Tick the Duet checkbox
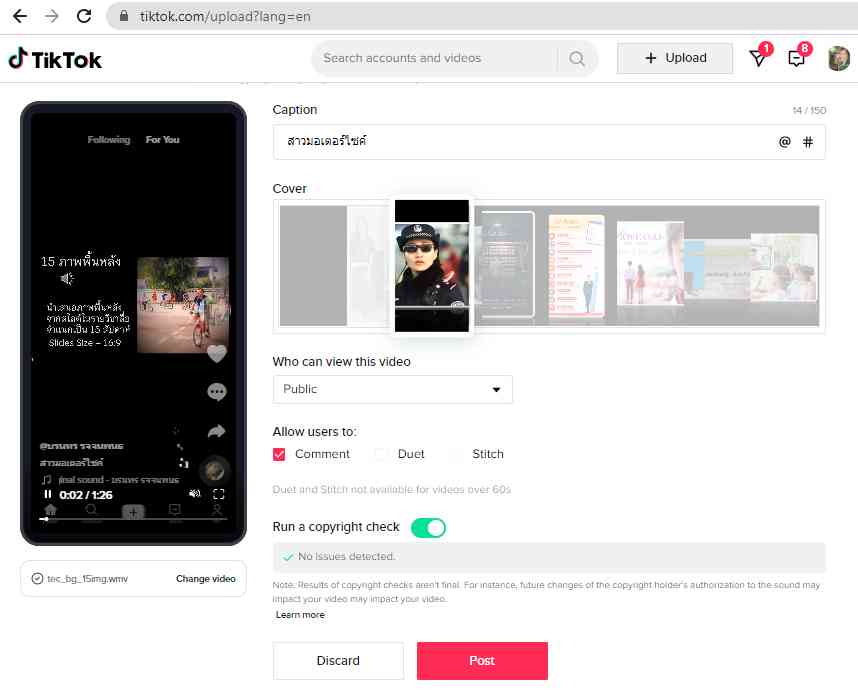 (x=381, y=454)
